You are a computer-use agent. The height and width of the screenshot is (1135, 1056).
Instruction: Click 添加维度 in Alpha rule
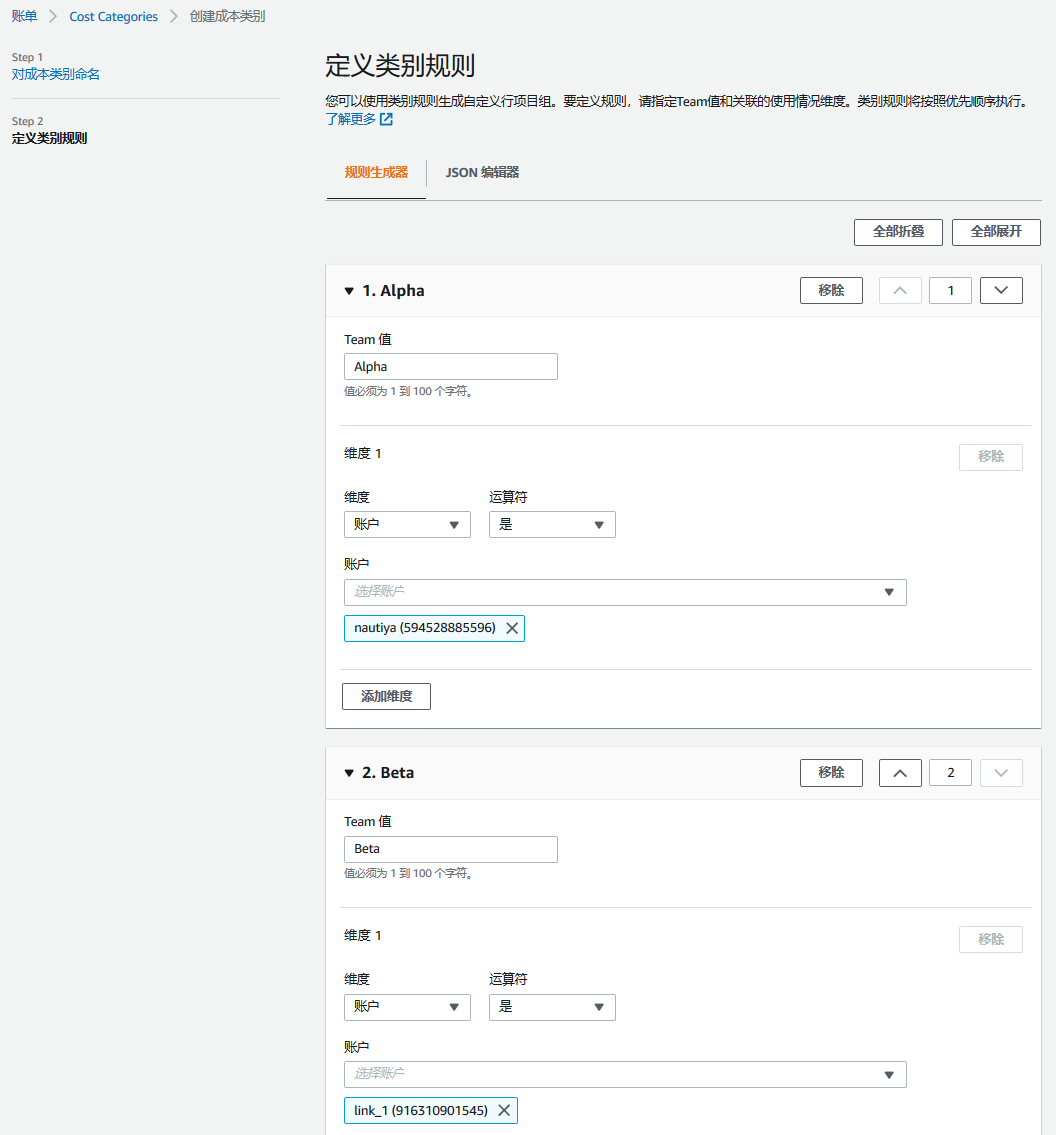tap(386, 696)
